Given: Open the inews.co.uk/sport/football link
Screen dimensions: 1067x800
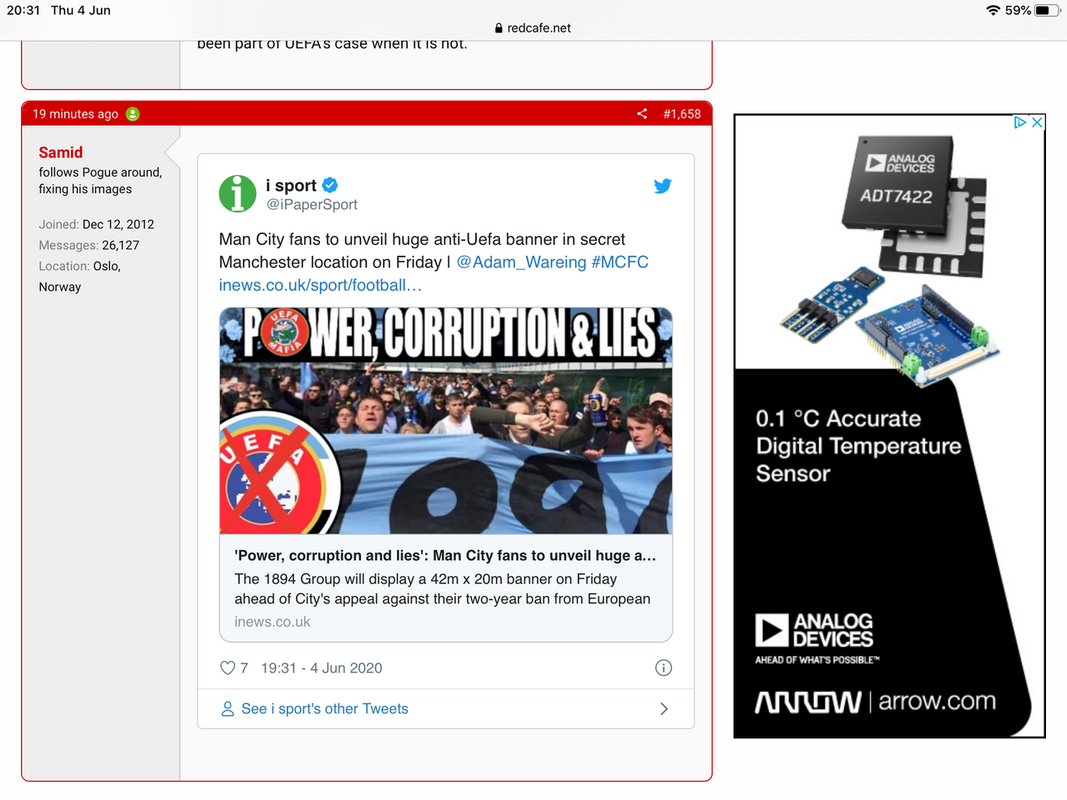Looking at the screenshot, I should 320,285.
